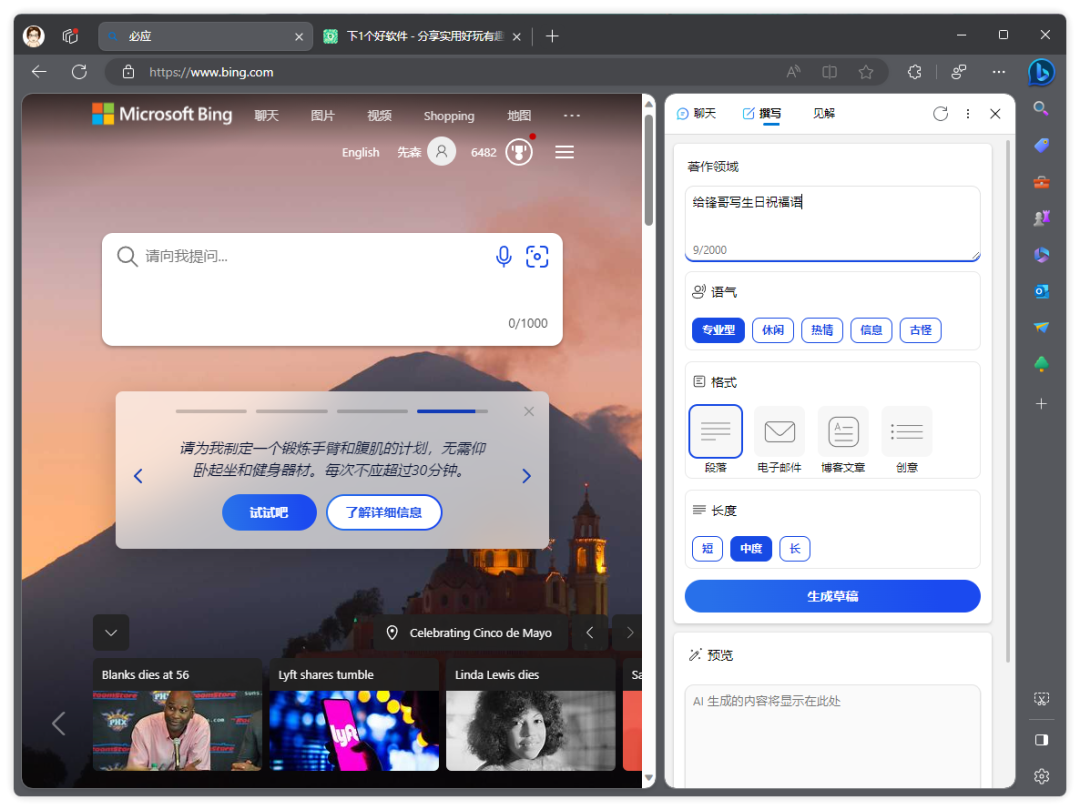Set length to 长
The height and width of the screenshot is (810, 1080).
point(795,548)
